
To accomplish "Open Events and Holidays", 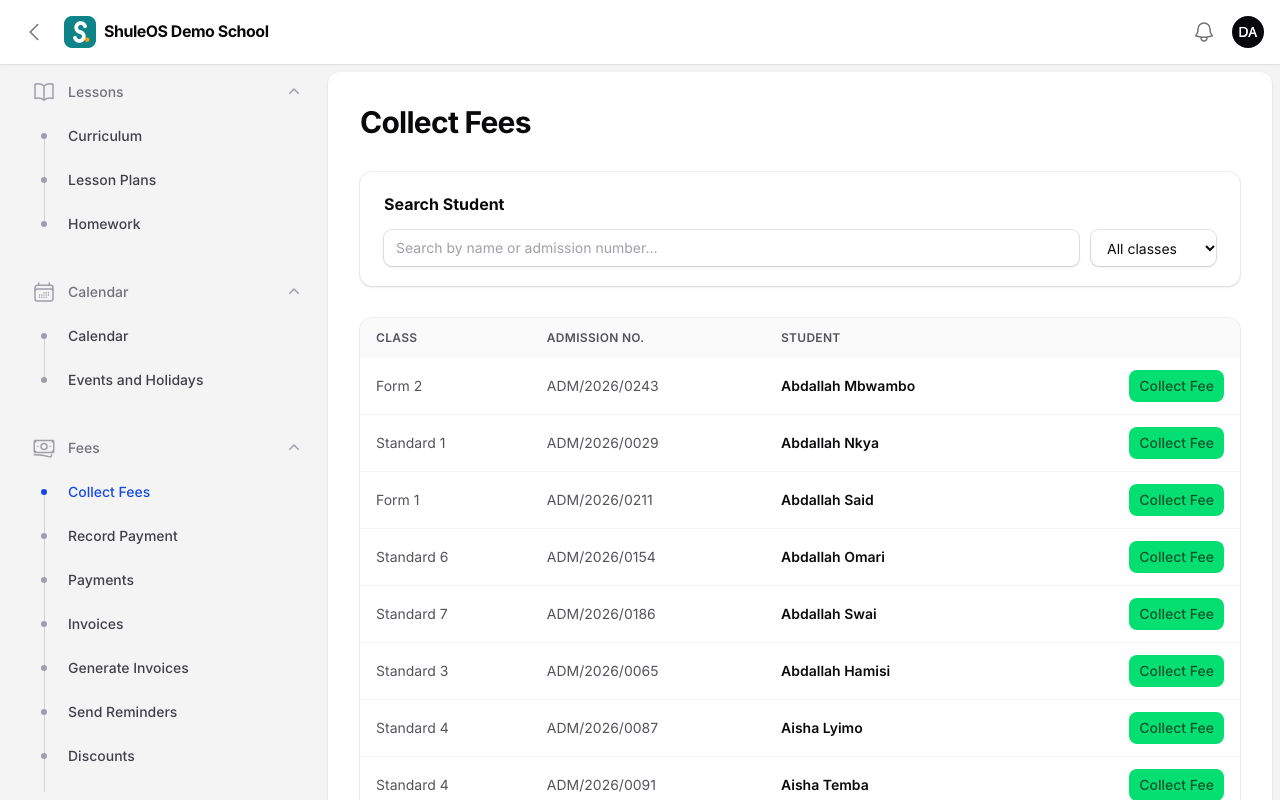I will tap(136, 380).
